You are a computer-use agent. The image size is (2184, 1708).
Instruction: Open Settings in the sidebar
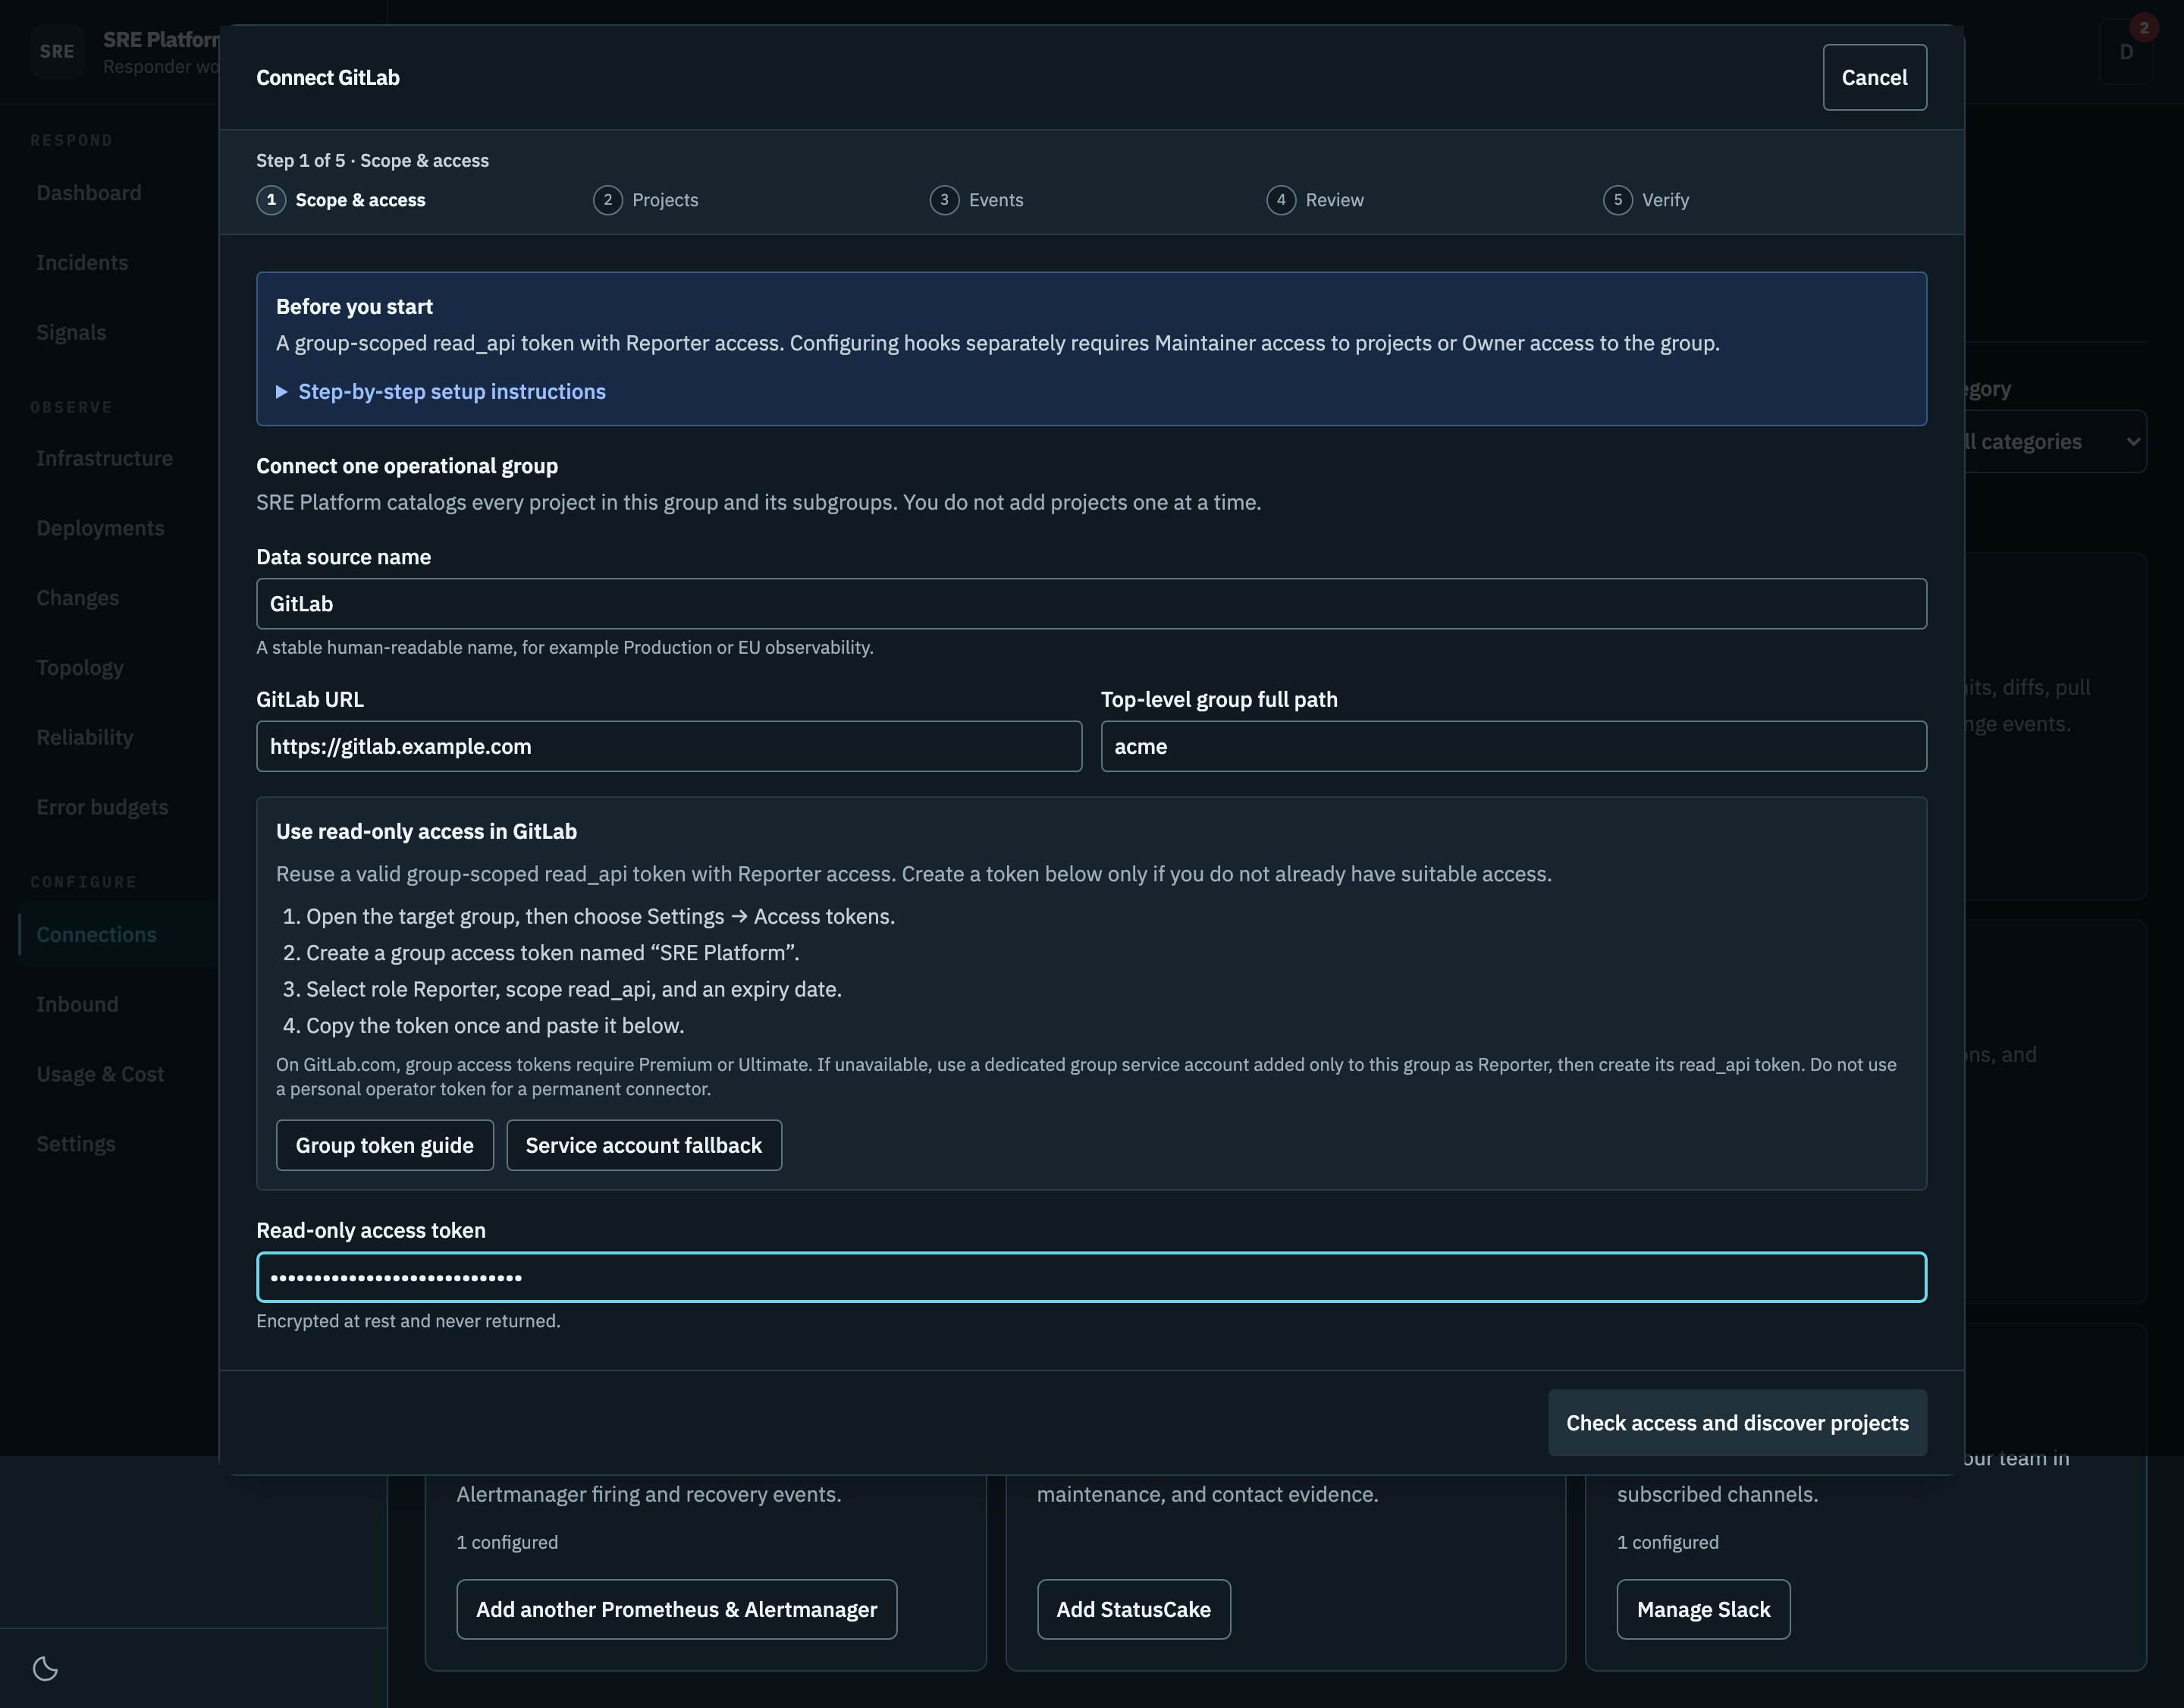click(76, 1144)
